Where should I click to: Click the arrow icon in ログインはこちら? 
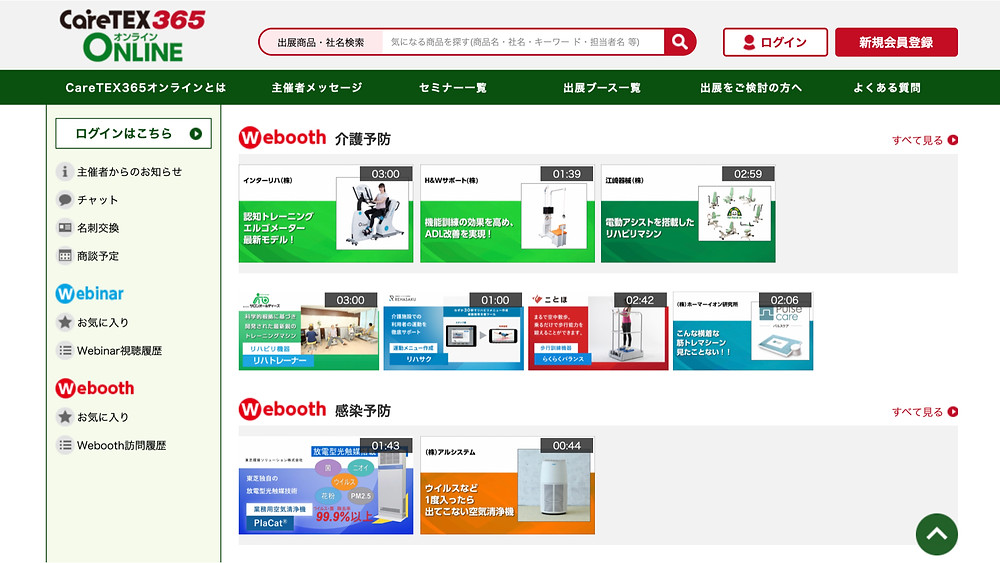196,134
